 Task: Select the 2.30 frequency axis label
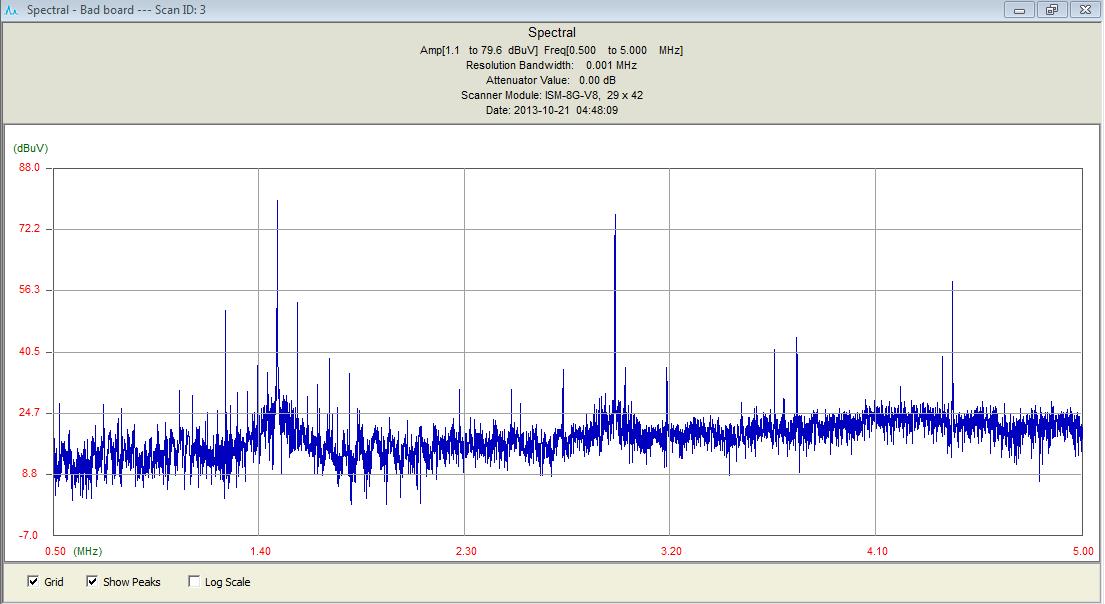[x=465, y=551]
